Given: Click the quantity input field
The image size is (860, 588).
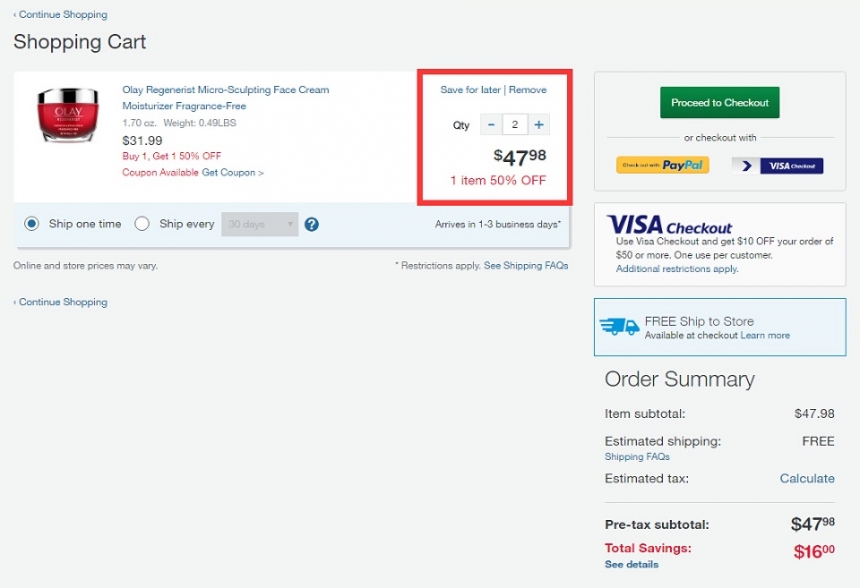Looking at the screenshot, I should coord(515,125).
